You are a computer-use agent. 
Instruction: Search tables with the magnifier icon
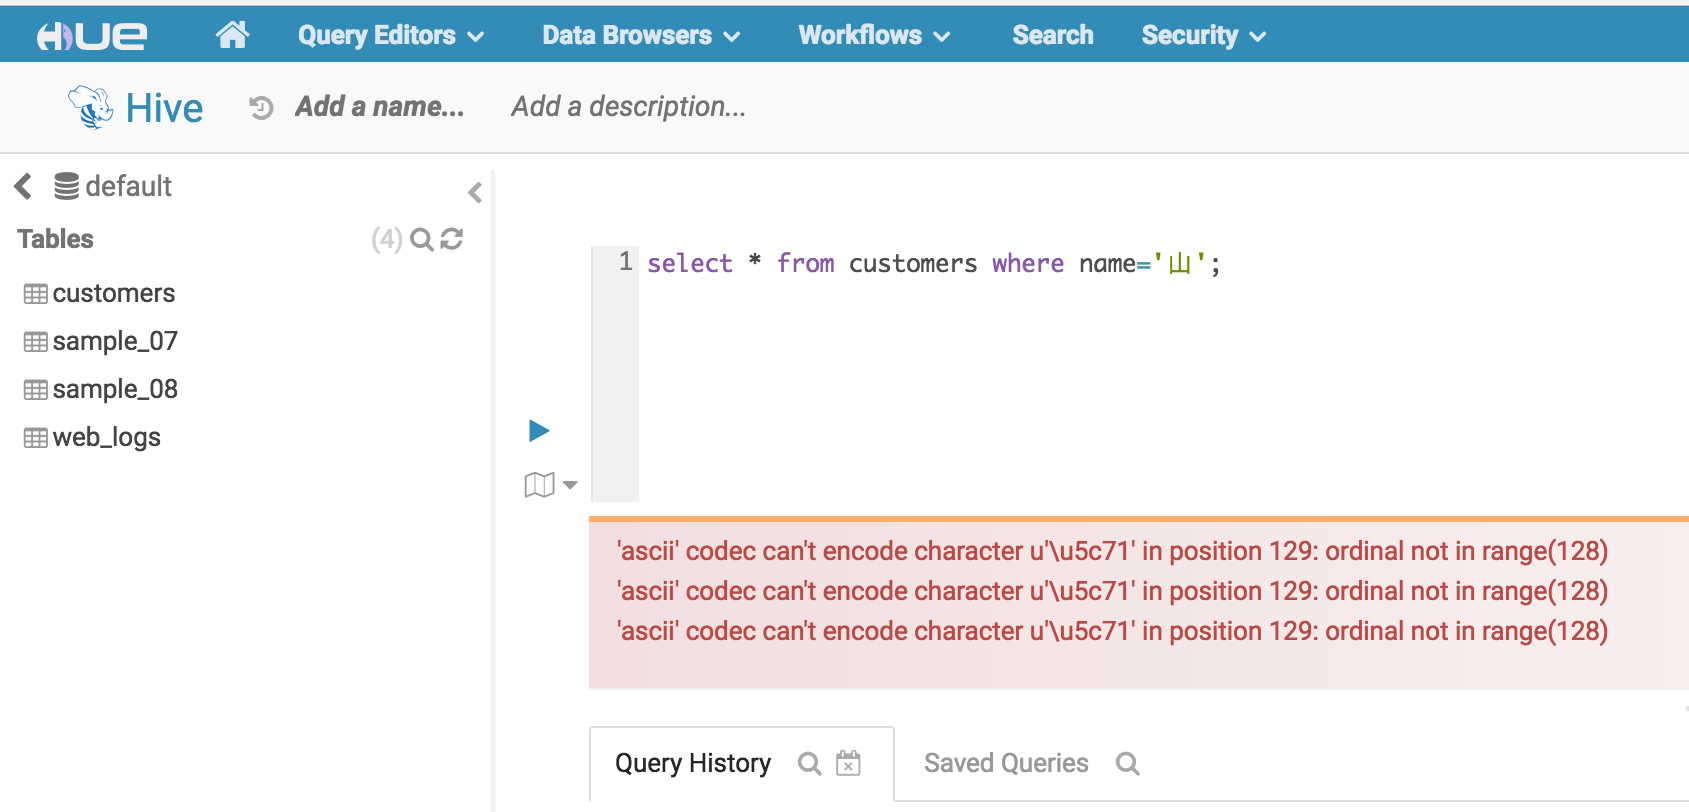click(422, 239)
